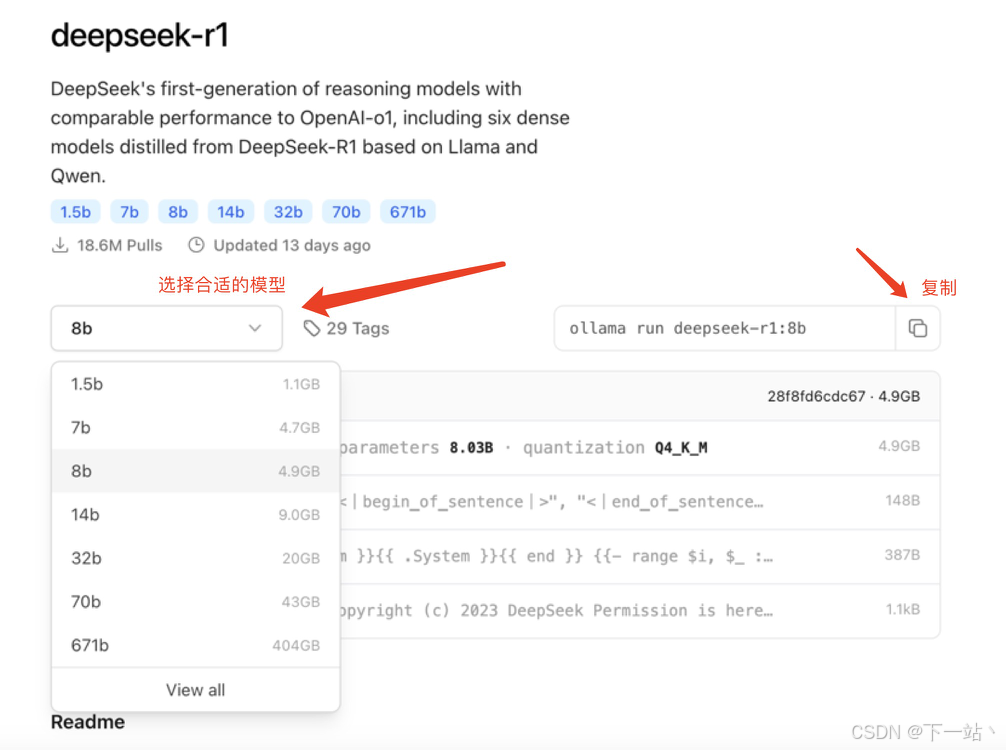The height and width of the screenshot is (750, 1006).
Task: Open the 7b blue tag badge
Action: (x=129, y=212)
